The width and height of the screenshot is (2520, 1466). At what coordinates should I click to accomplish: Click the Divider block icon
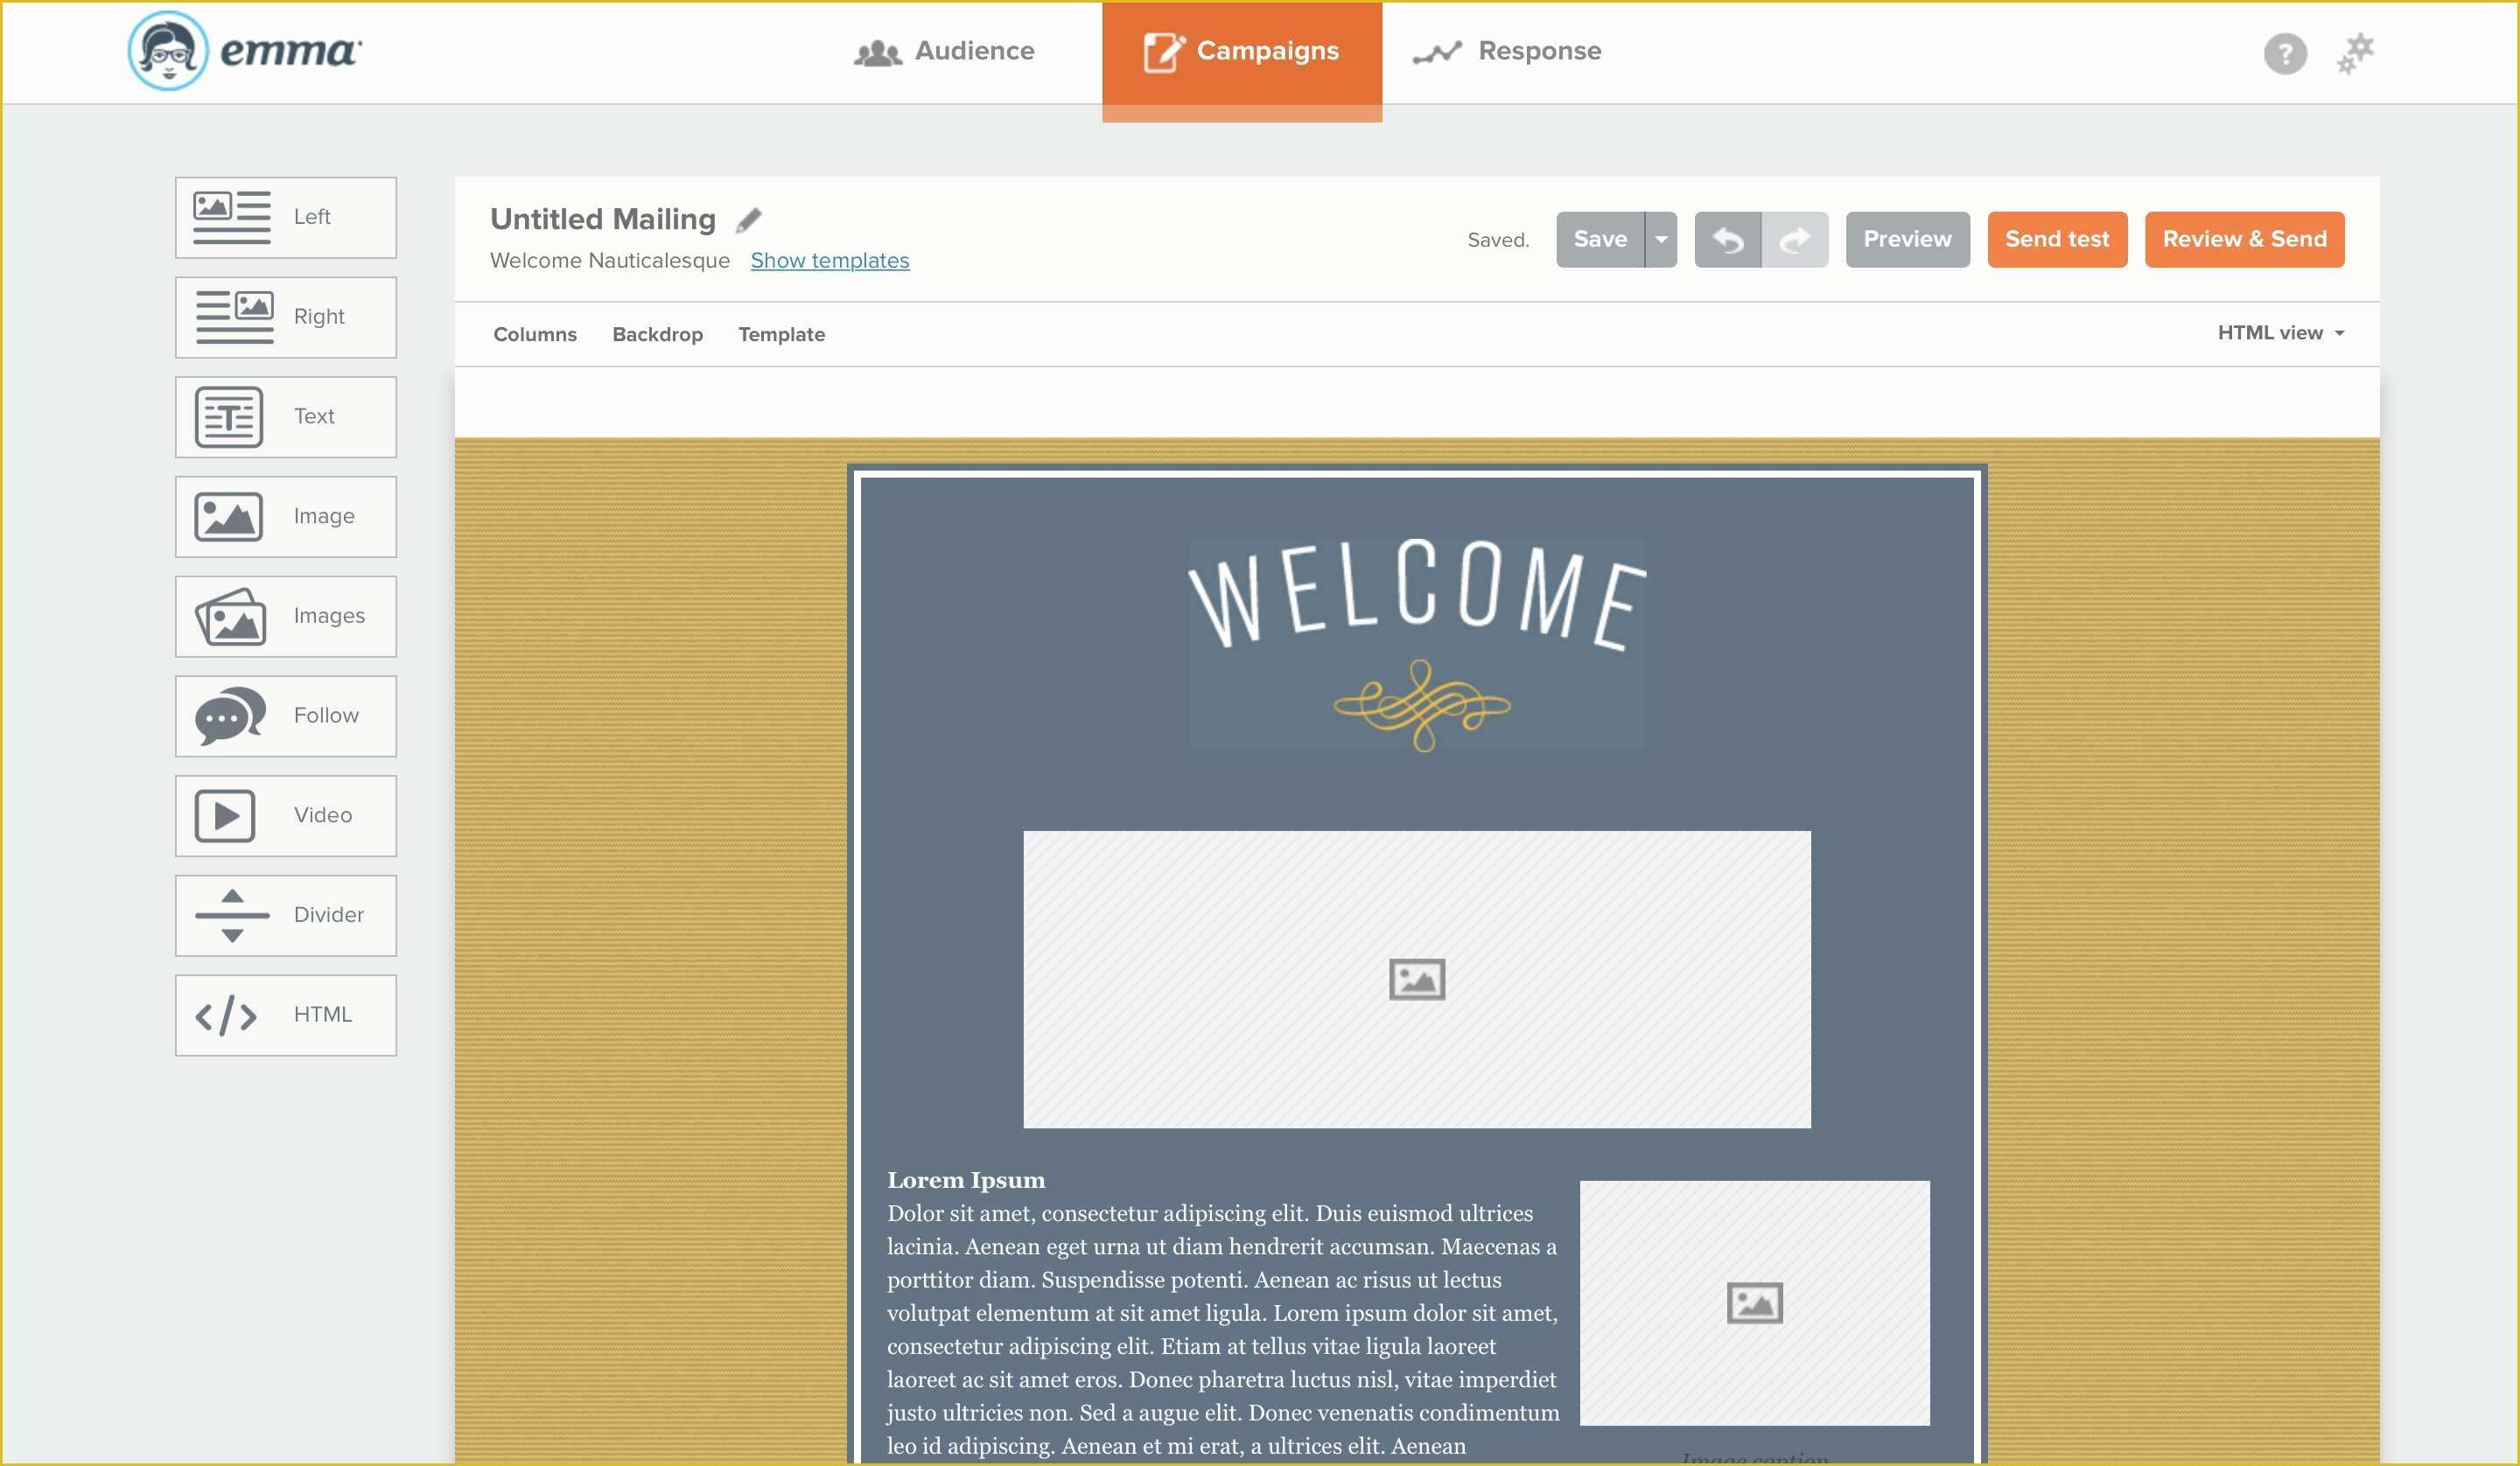[227, 915]
